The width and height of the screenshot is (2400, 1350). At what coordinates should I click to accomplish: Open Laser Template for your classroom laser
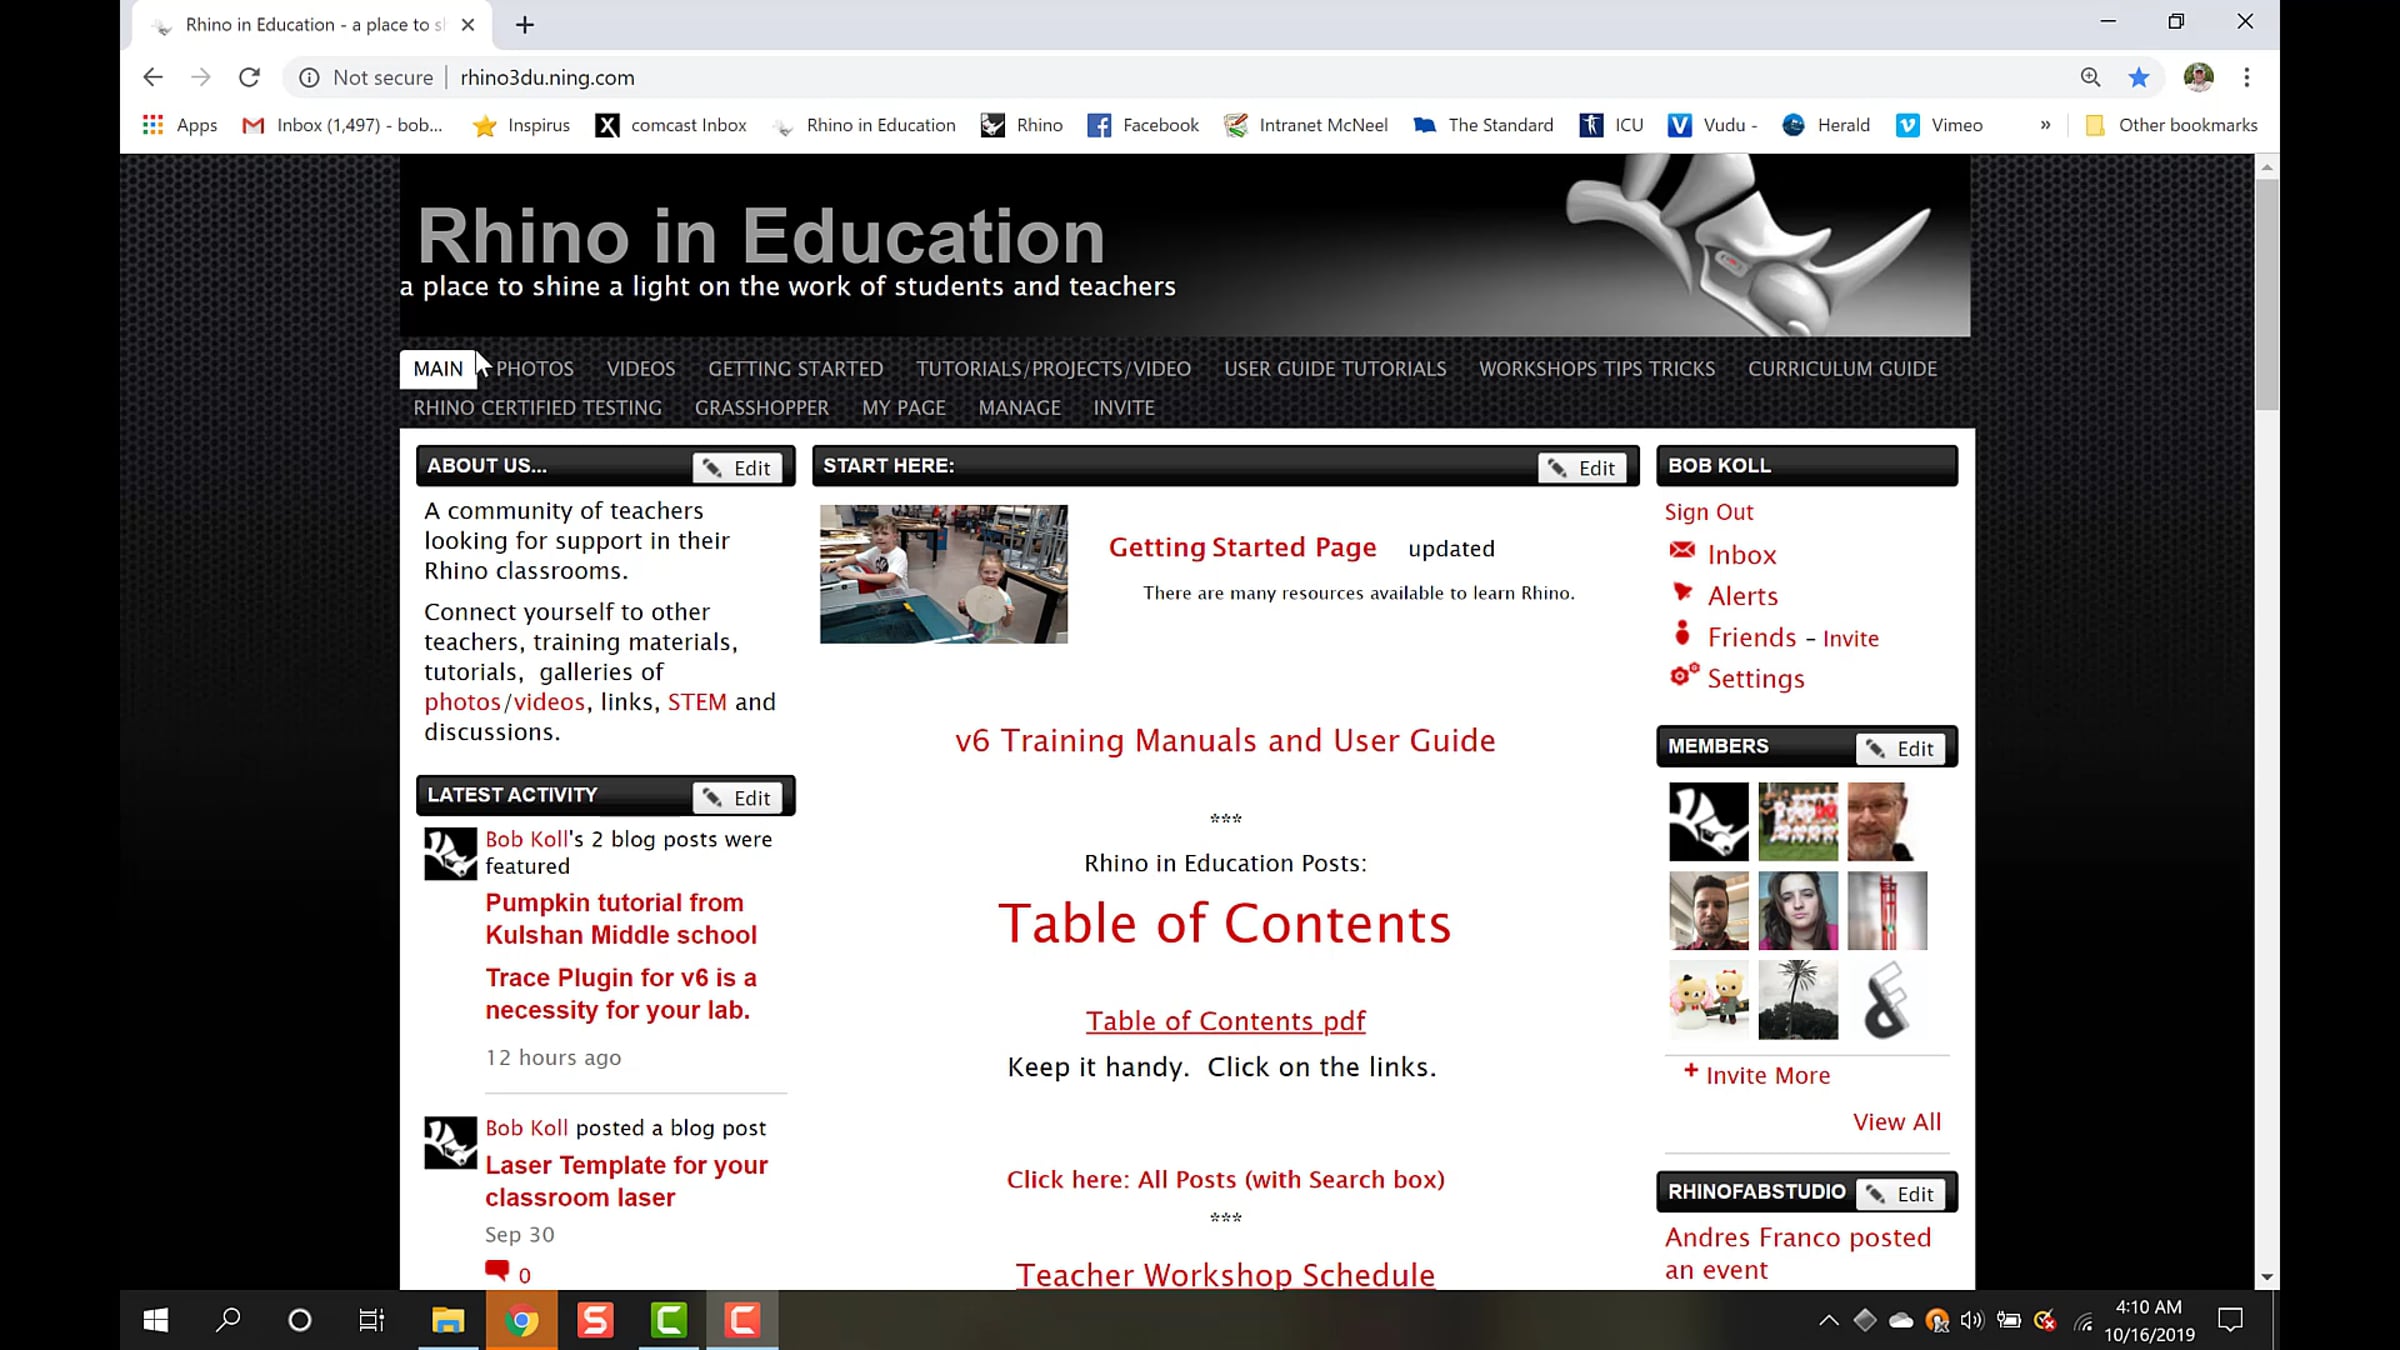click(x=627, y=1182)
